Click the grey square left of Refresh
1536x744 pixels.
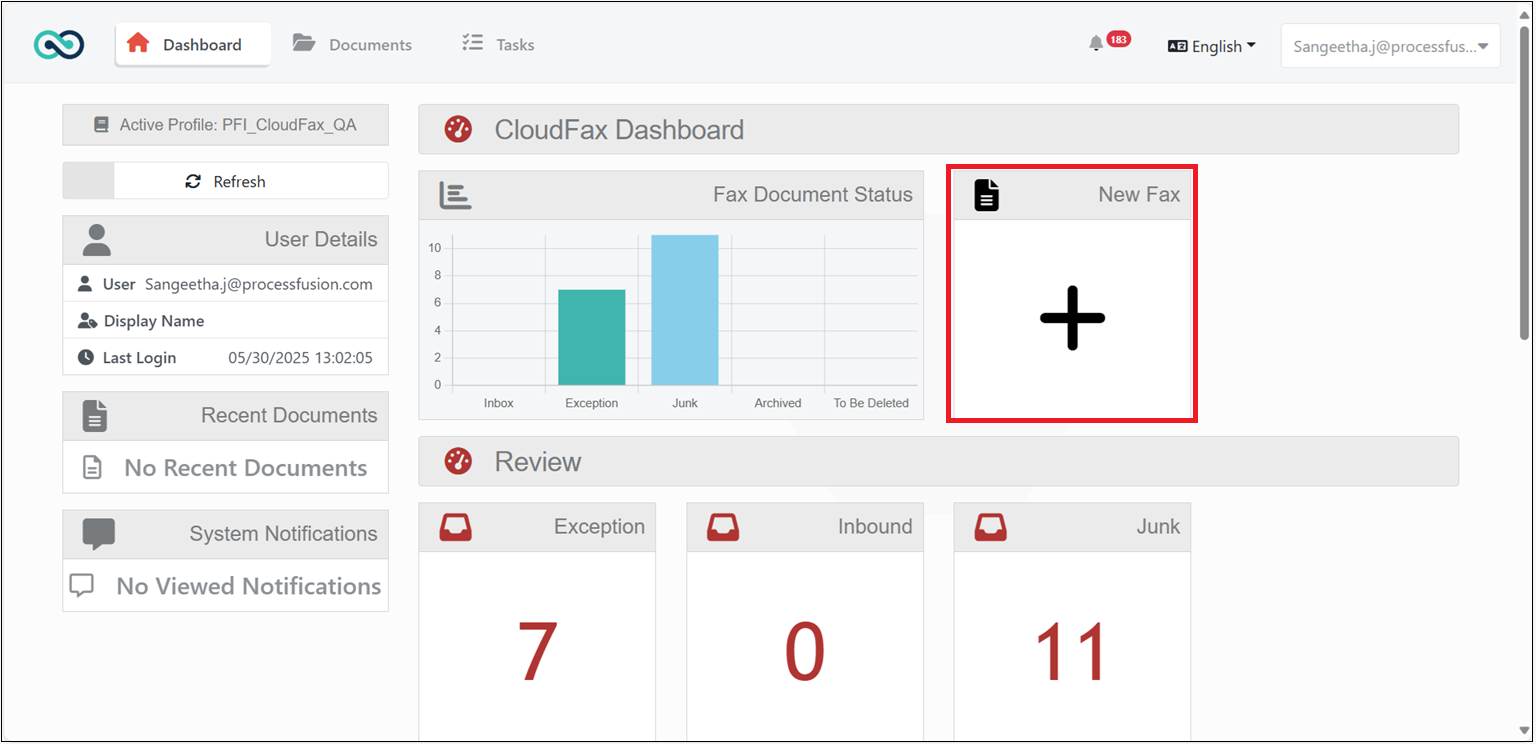(x=89, y=181)
